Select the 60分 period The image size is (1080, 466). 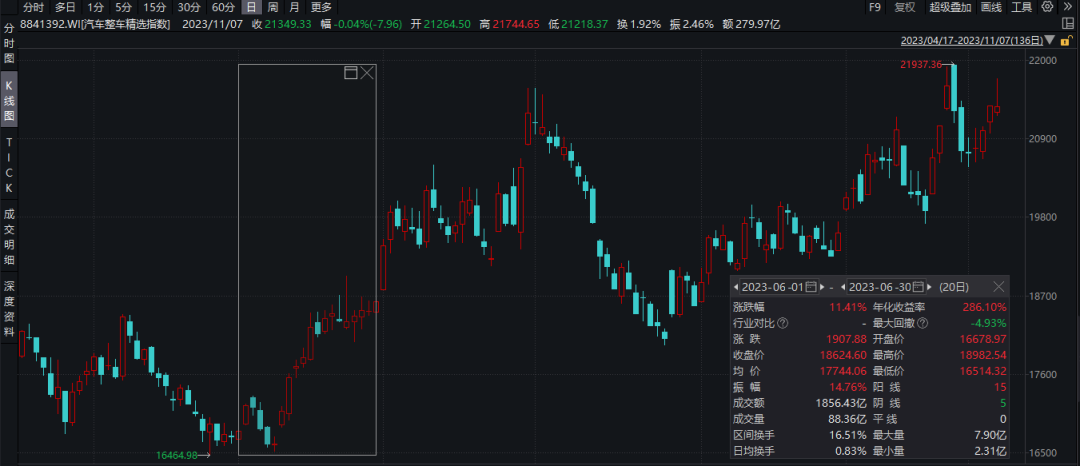click(223, 7)
